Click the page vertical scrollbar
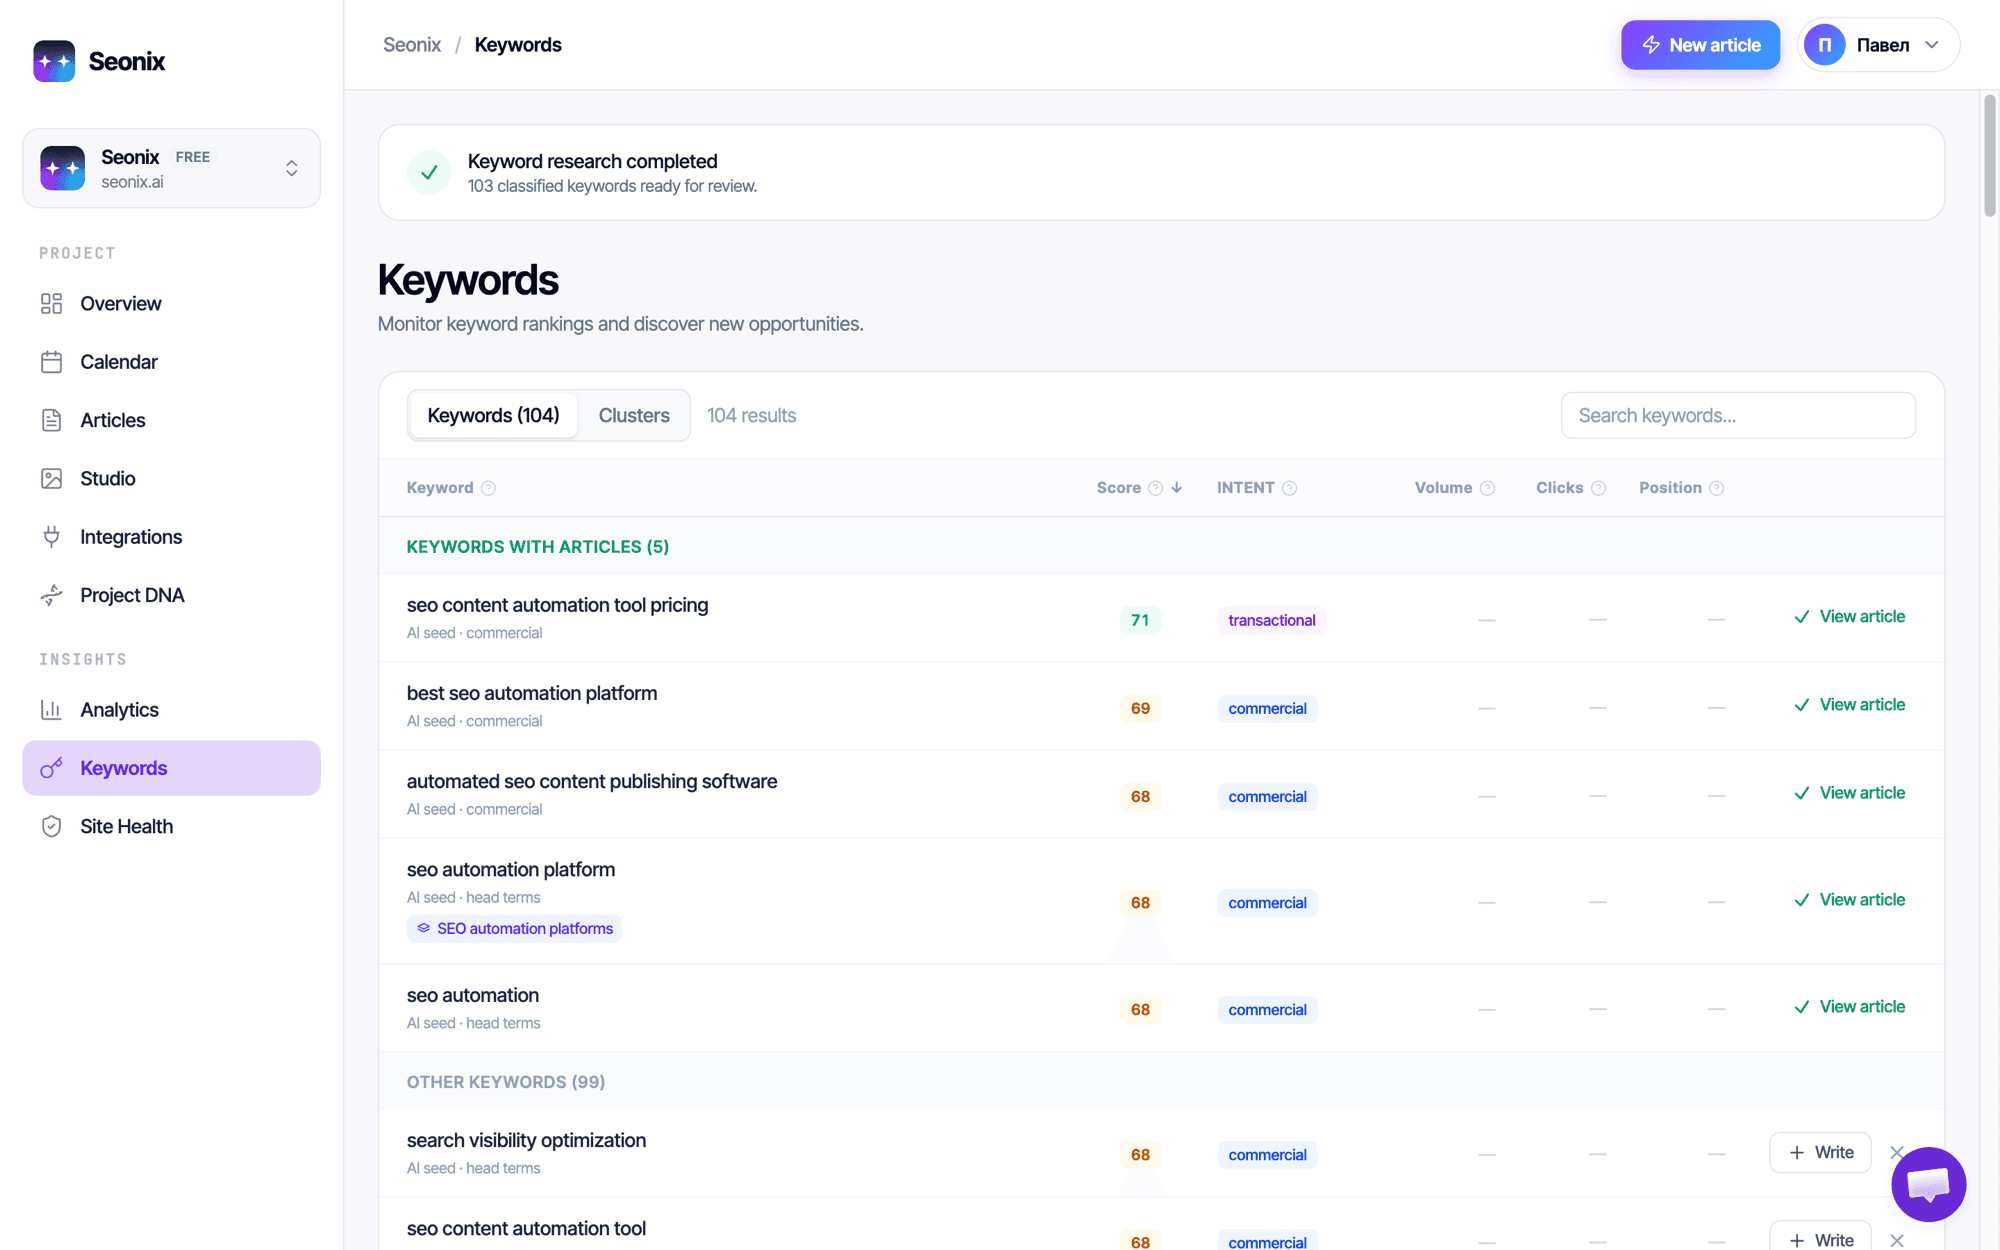 pyautogui.click(x=1990, y=155)
